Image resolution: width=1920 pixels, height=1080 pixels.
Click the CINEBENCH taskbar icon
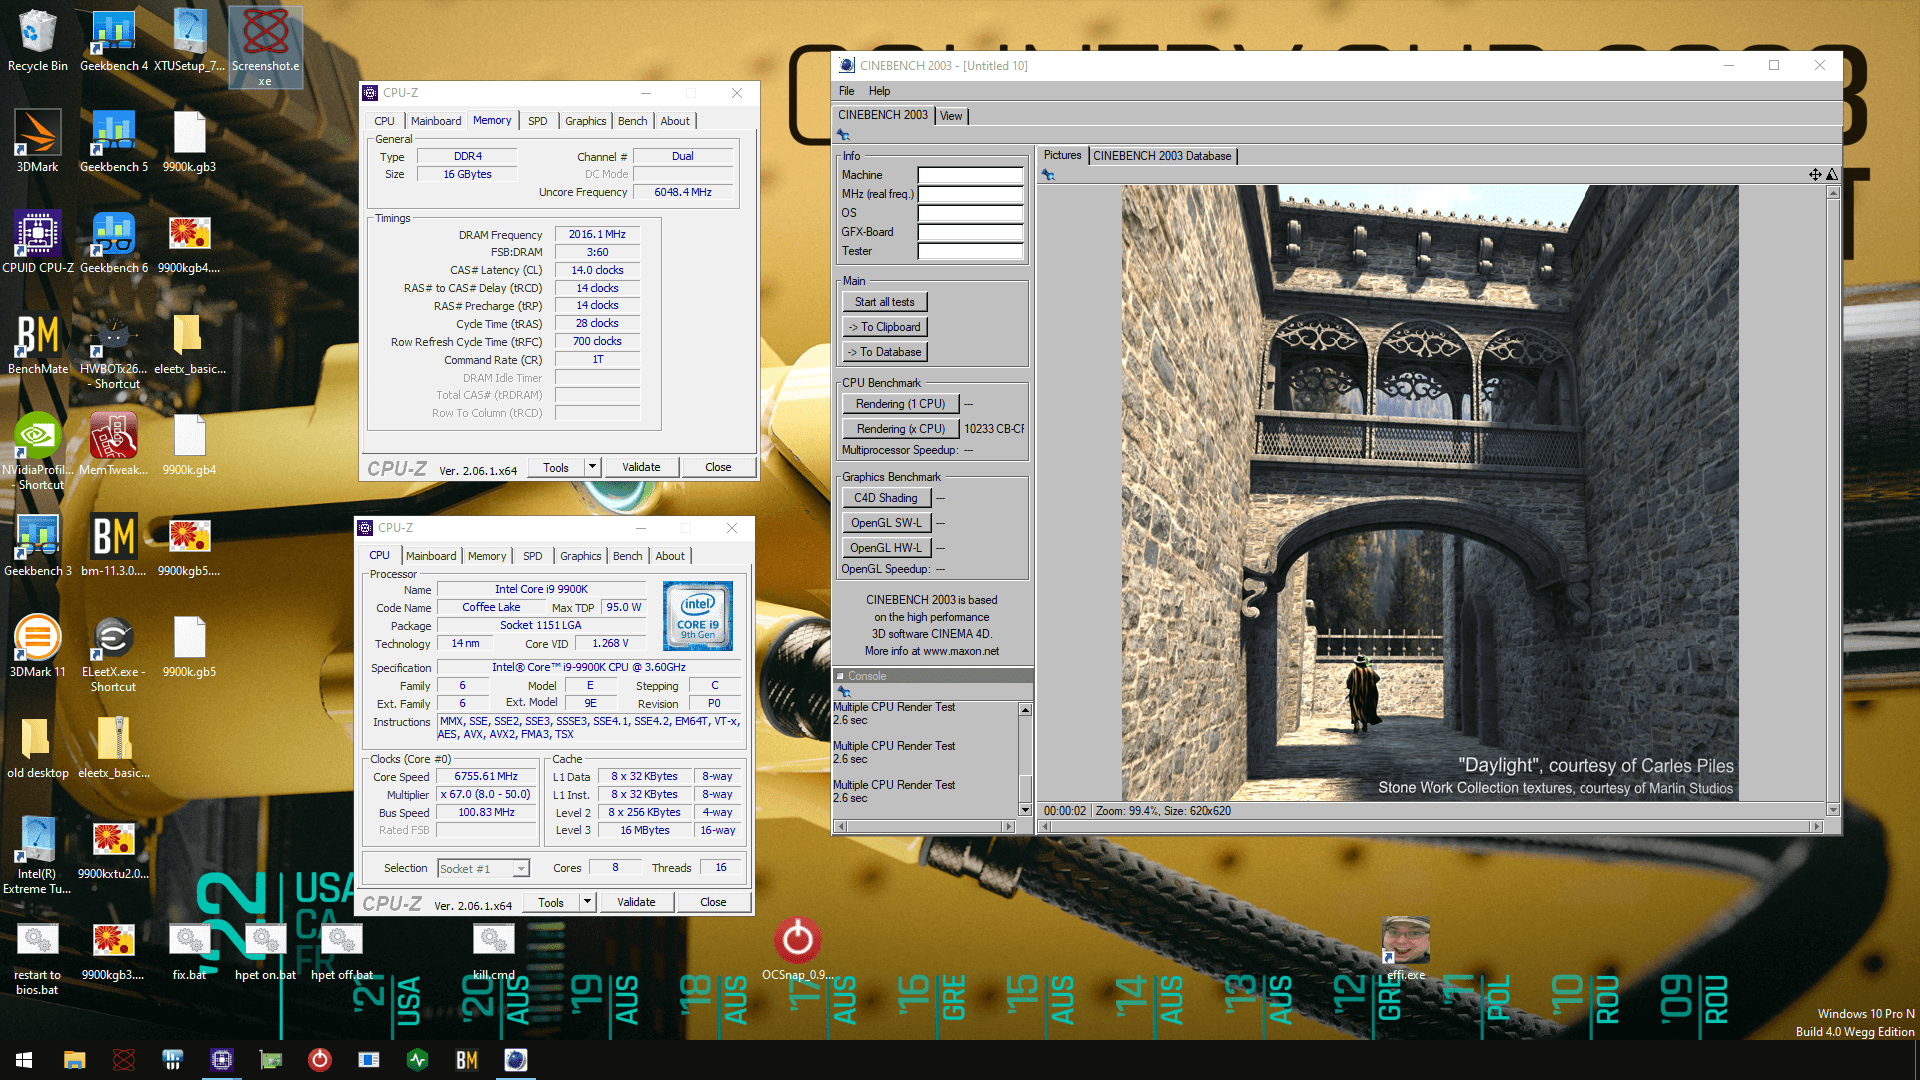click(x=515, y=1060)
